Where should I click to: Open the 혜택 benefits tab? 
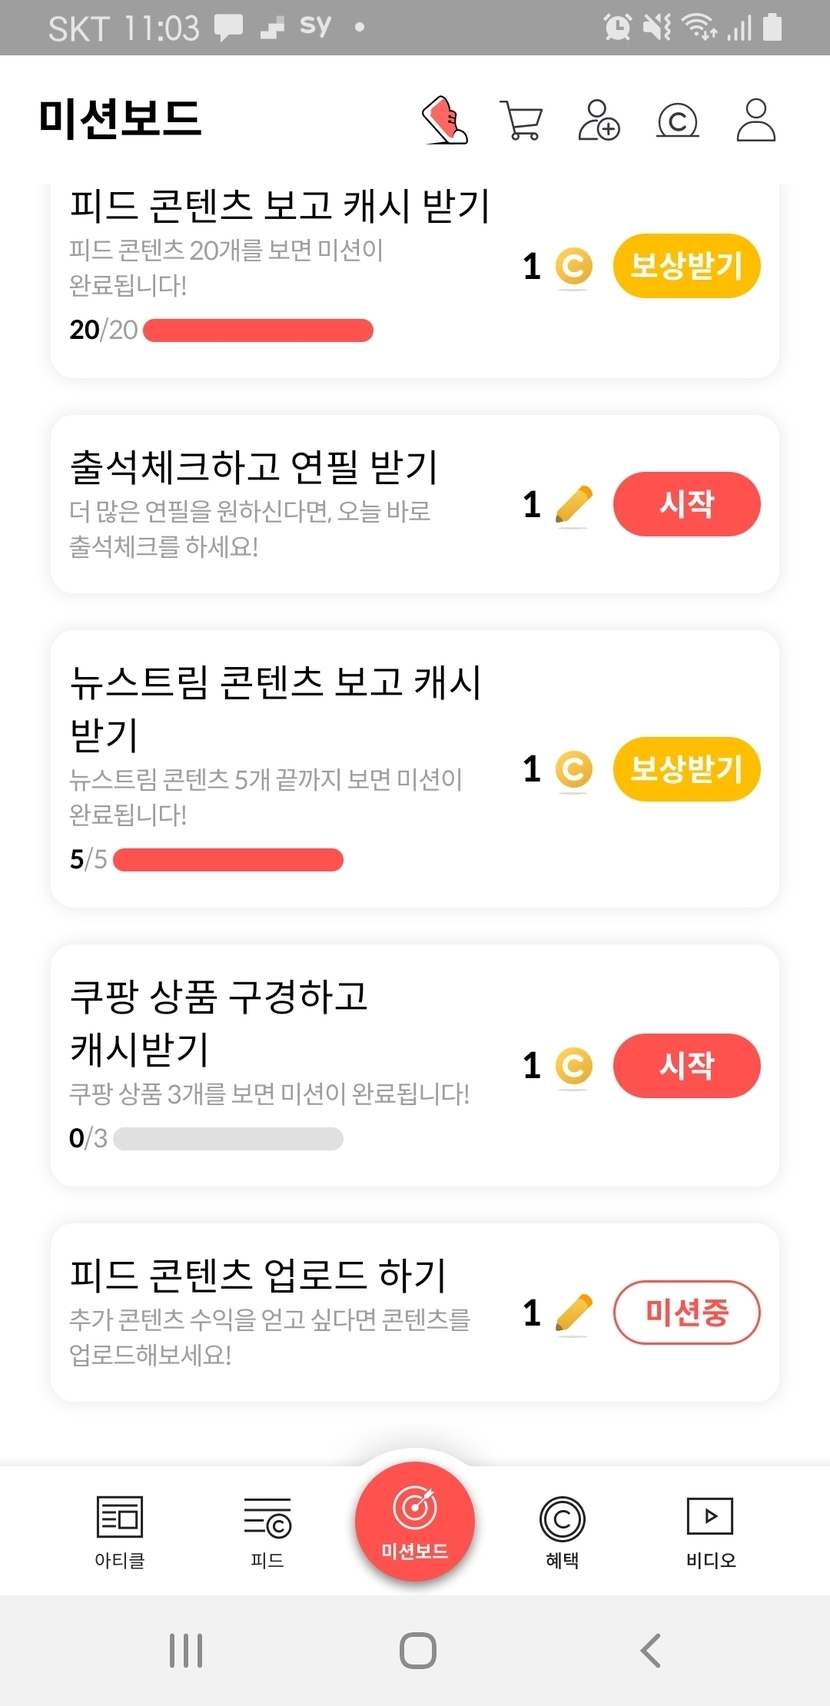[562, 1530]
